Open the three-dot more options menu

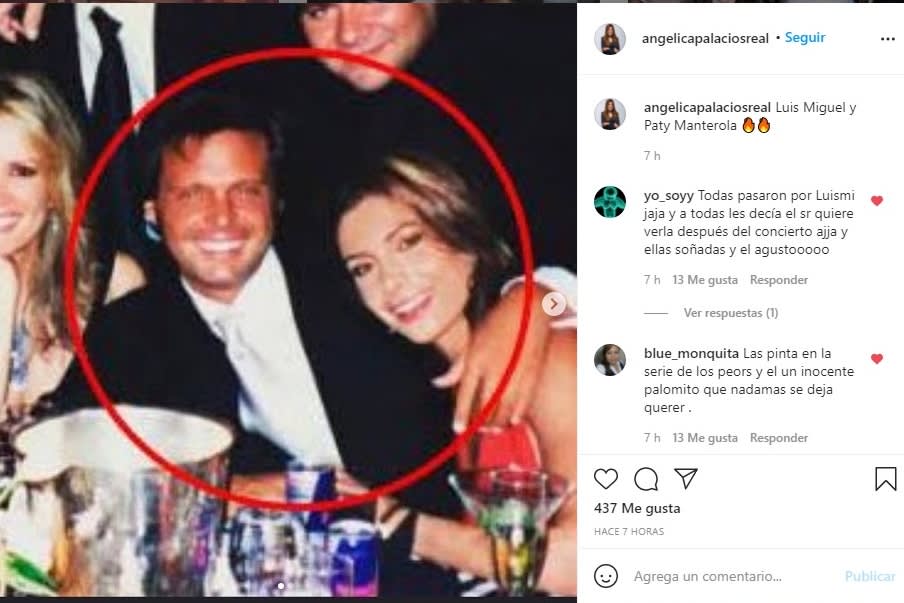(887, 39)
